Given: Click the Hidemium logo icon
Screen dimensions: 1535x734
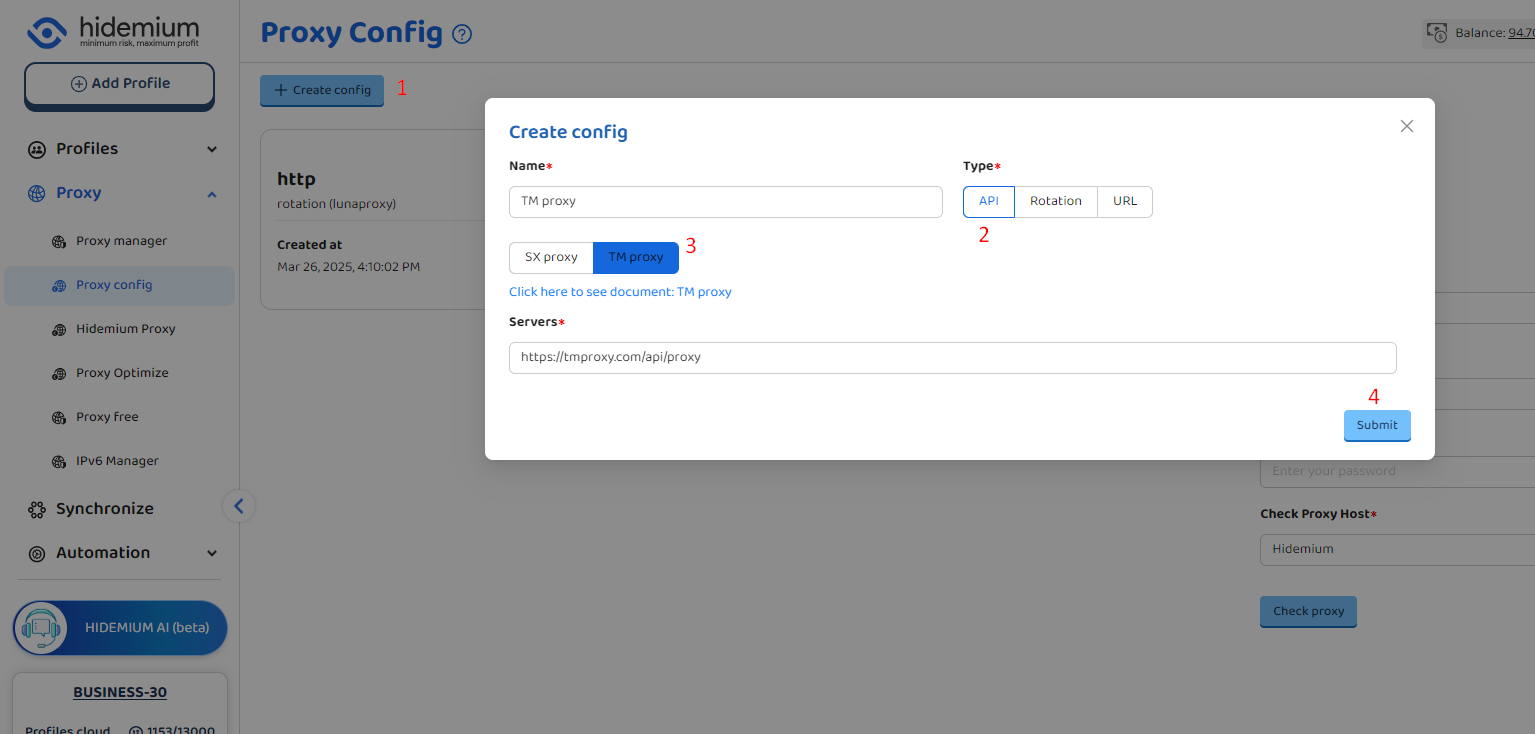Looking at the screenshot, I should pyautogui.click(x=46, y=31).
